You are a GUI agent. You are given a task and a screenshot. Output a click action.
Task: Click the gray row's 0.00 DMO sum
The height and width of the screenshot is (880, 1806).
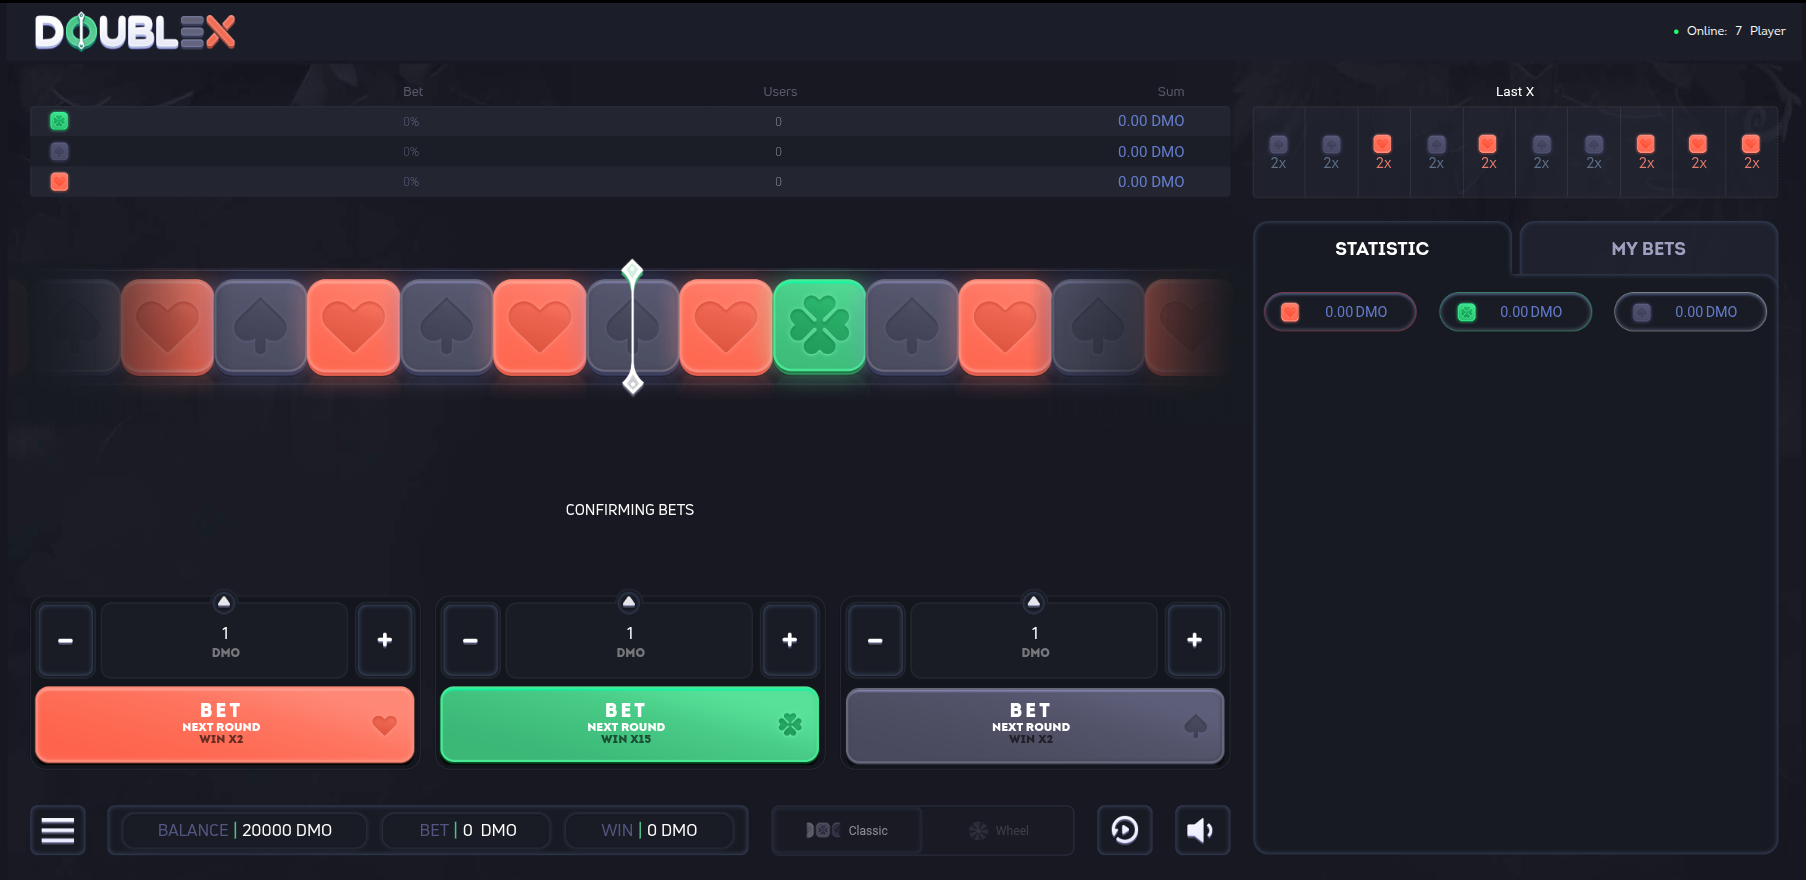pos(1151,152)
